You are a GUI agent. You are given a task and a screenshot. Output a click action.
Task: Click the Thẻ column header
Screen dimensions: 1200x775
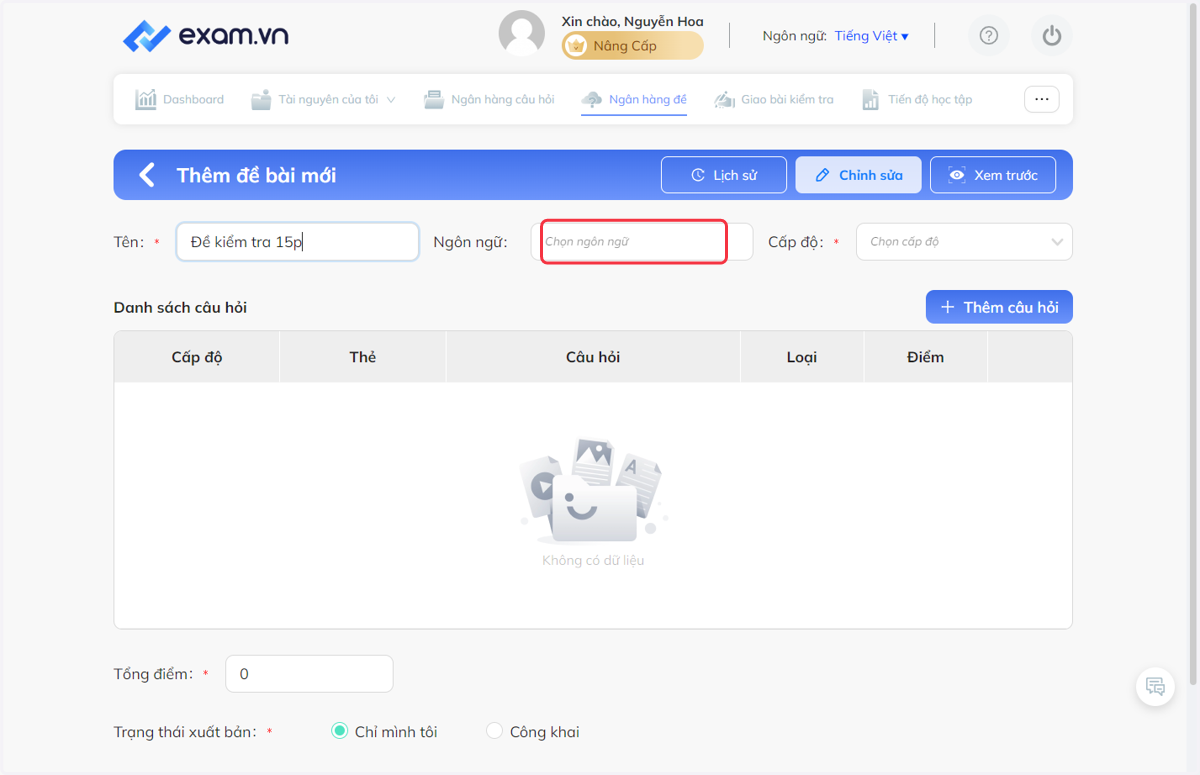point(363,357)
